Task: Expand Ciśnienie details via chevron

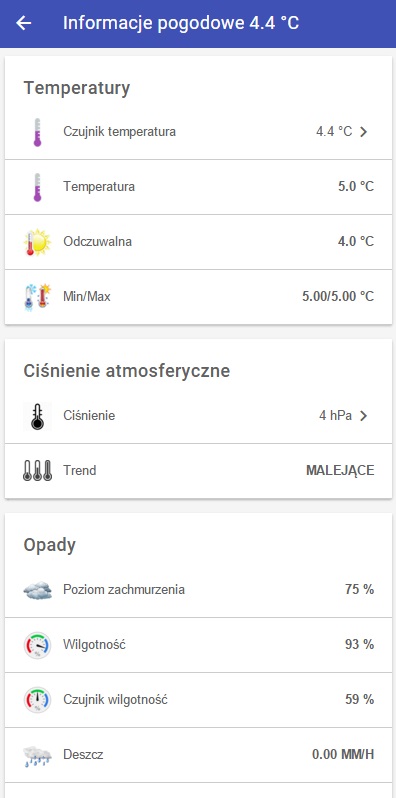Action: [x=363, y=416]
